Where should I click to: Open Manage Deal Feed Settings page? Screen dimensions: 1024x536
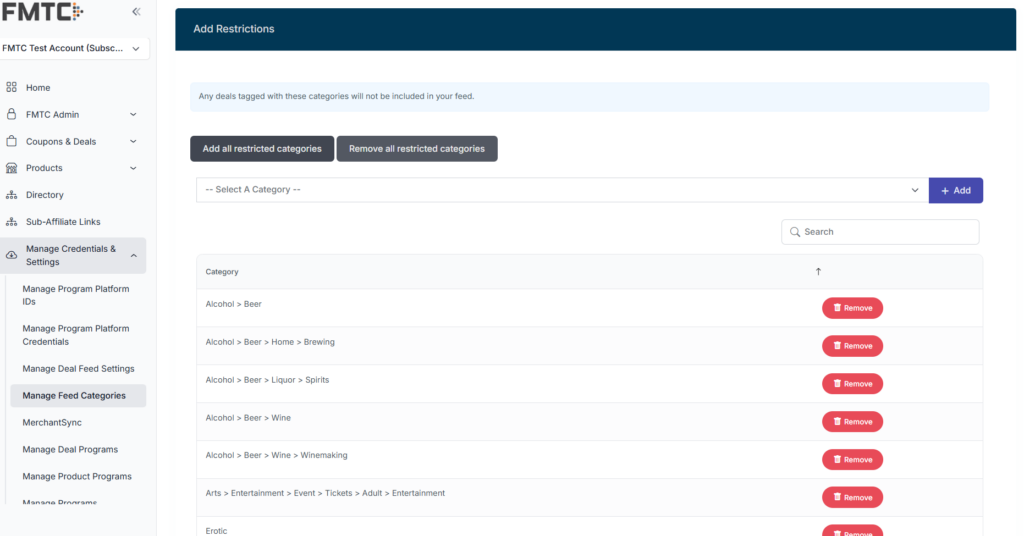click(x=78, y=369)
